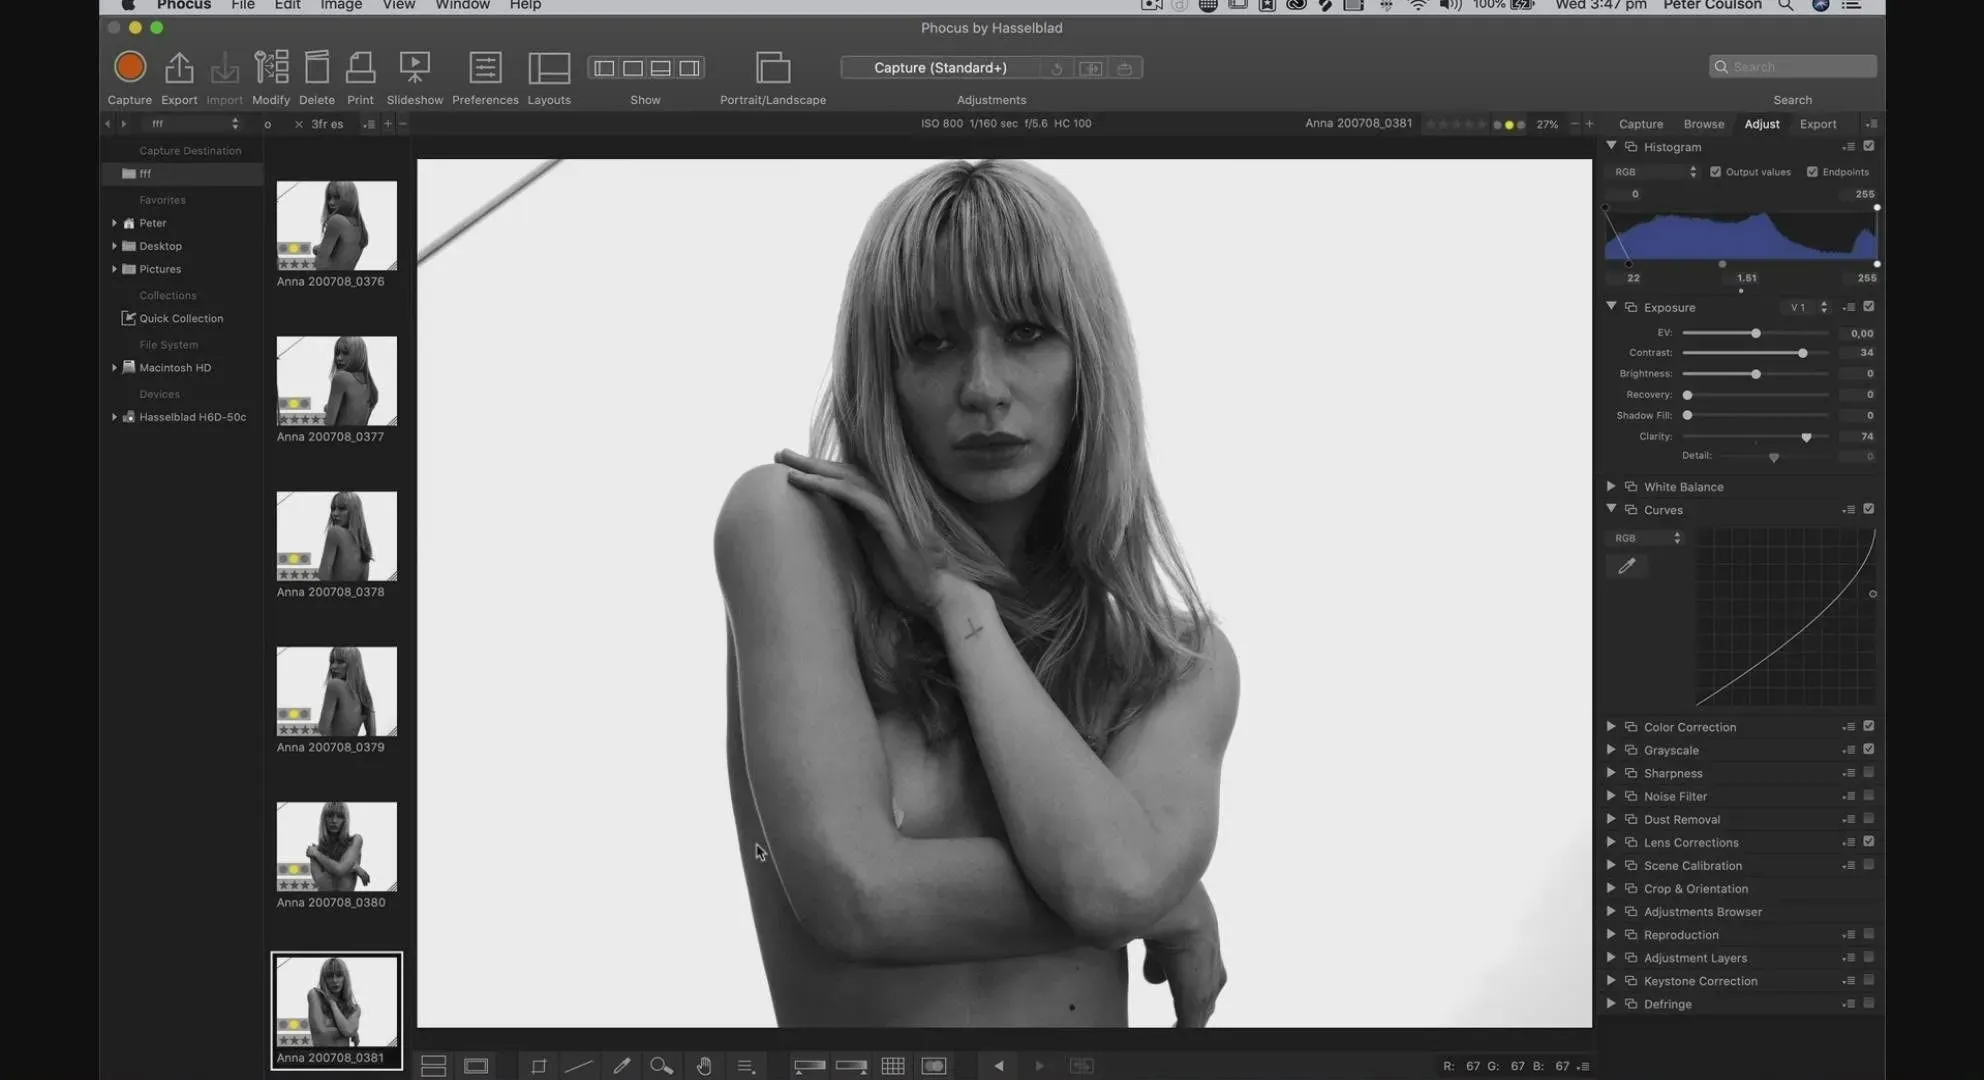Expand the Macintosh HD tree item

[114, 368]
